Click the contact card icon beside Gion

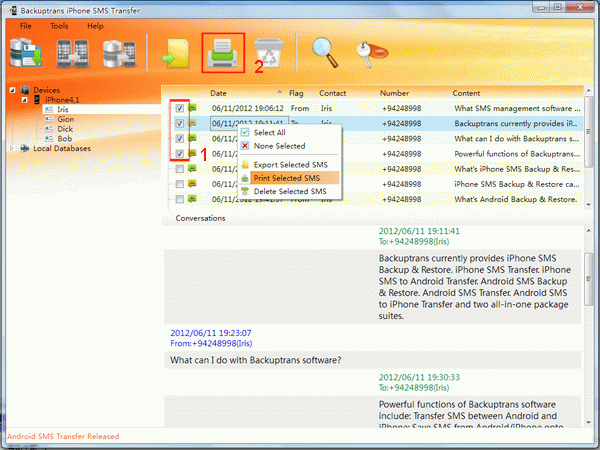pos(49,119)
